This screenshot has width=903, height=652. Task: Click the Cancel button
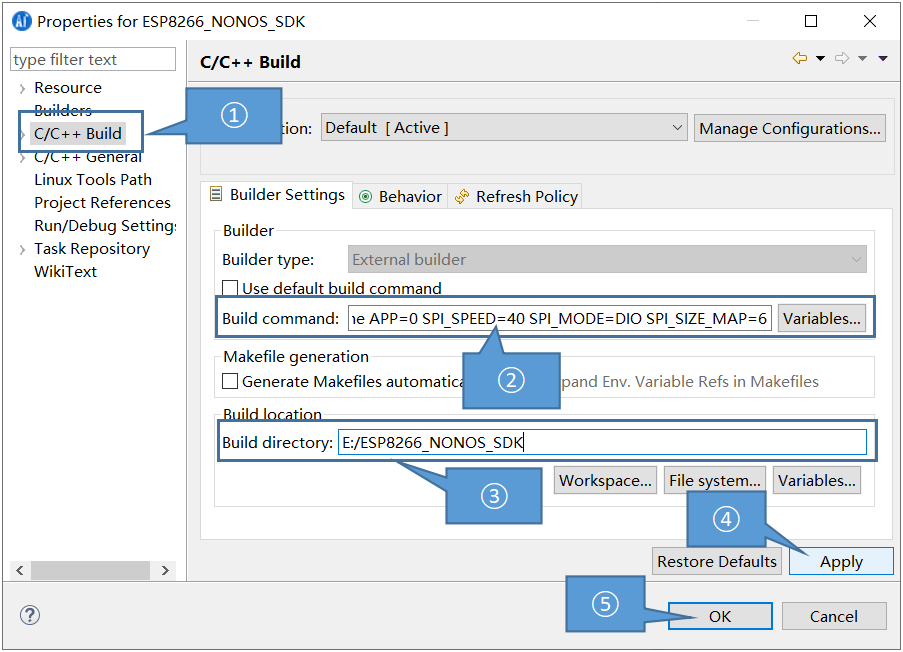click(833, 616)
